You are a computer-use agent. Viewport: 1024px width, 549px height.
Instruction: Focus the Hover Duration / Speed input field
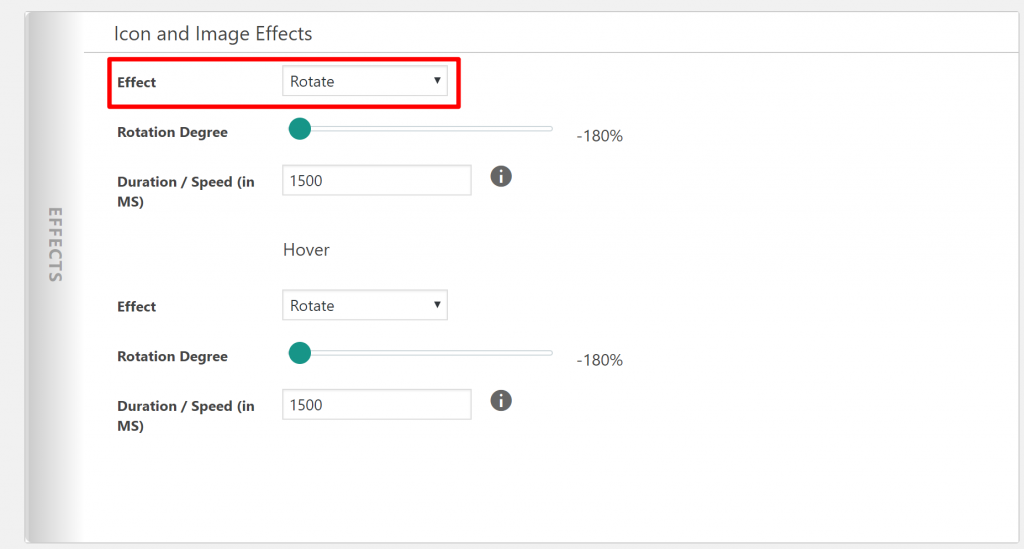377,405
